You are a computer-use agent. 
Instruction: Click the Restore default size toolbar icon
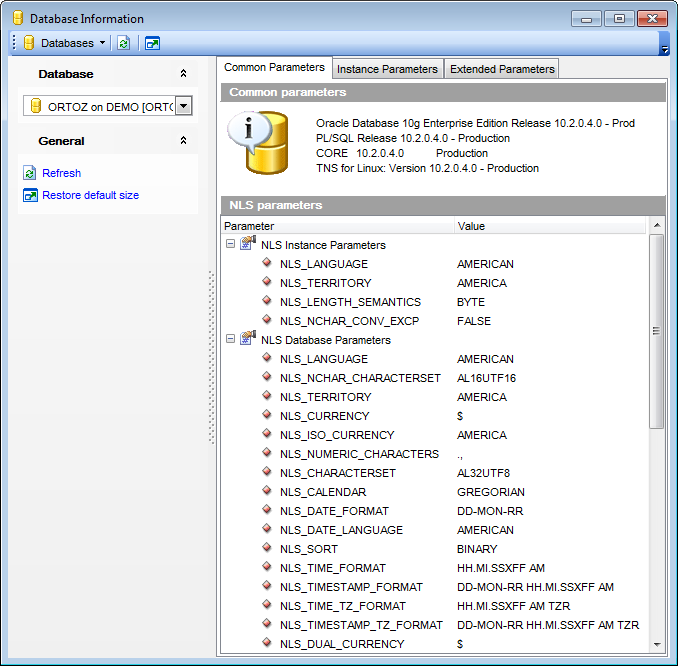[x=152, y=43]
